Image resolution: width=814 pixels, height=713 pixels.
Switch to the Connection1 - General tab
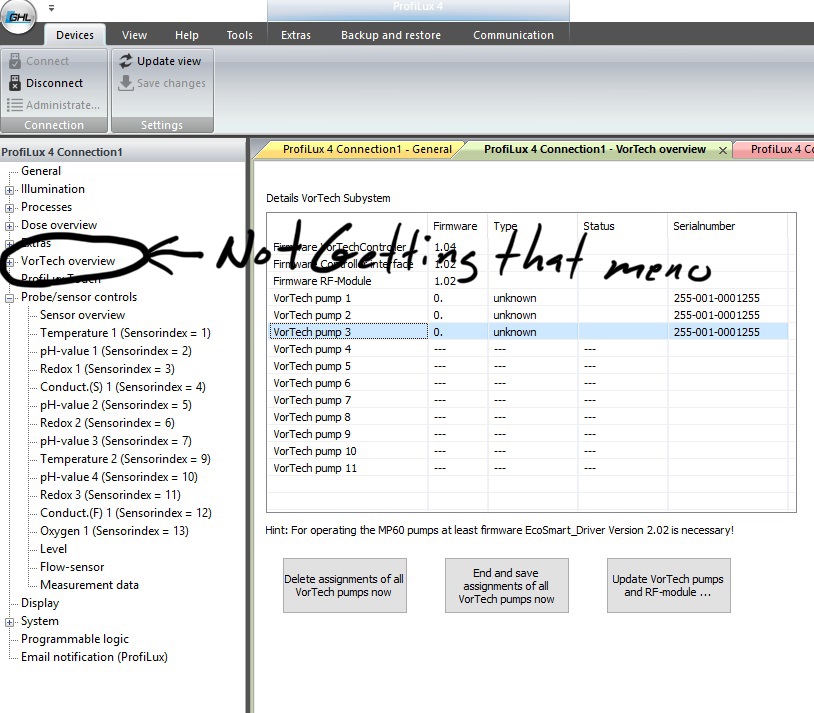(x=367, y=150)
